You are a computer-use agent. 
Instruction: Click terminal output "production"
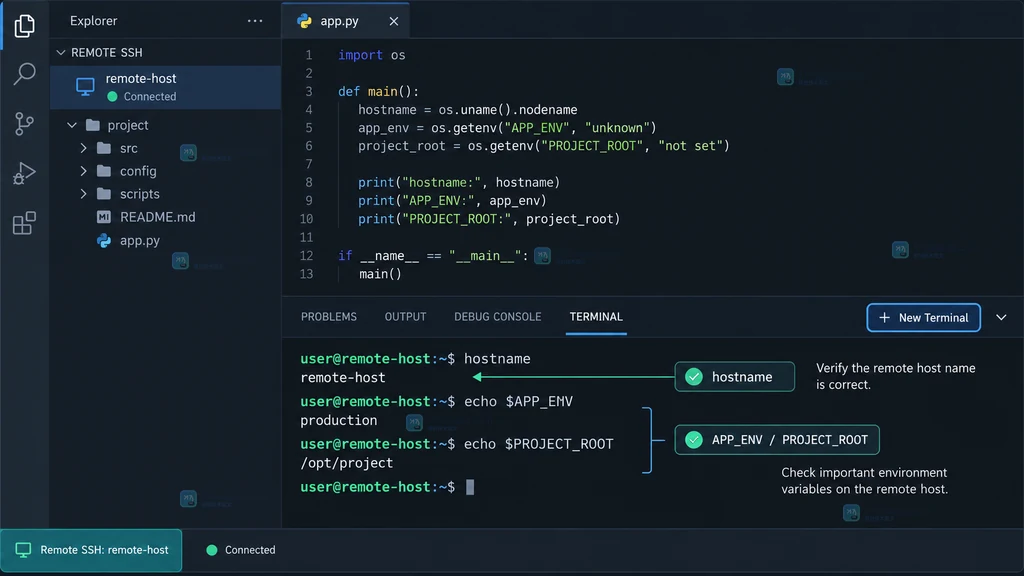[339, 420]
